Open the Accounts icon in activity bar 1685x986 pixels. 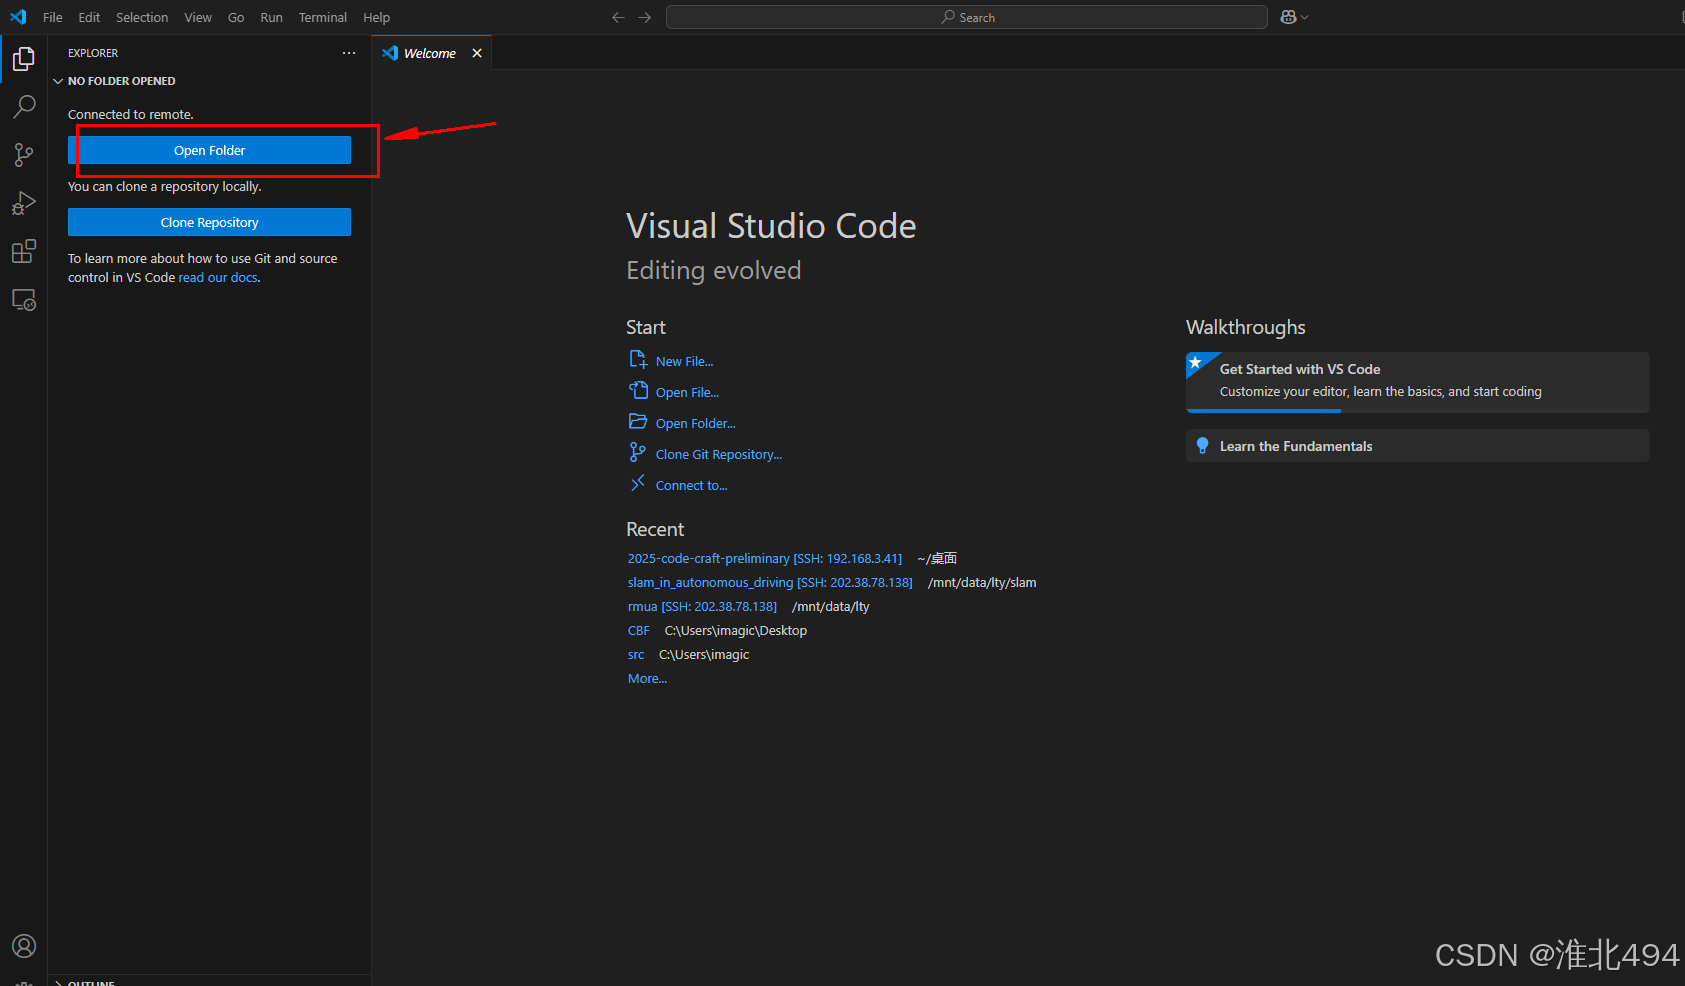pyautogui.click(x=24, y=946)
